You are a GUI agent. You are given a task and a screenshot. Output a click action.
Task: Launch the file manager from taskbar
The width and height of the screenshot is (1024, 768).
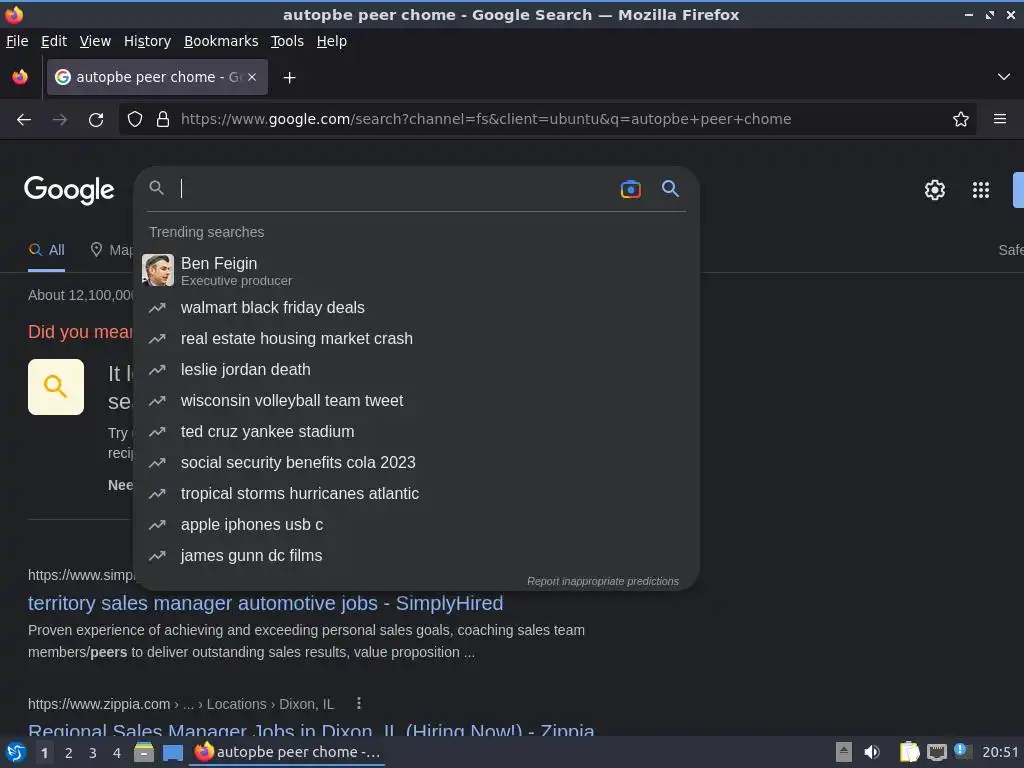pyautogui.click(x=144, y=752)
